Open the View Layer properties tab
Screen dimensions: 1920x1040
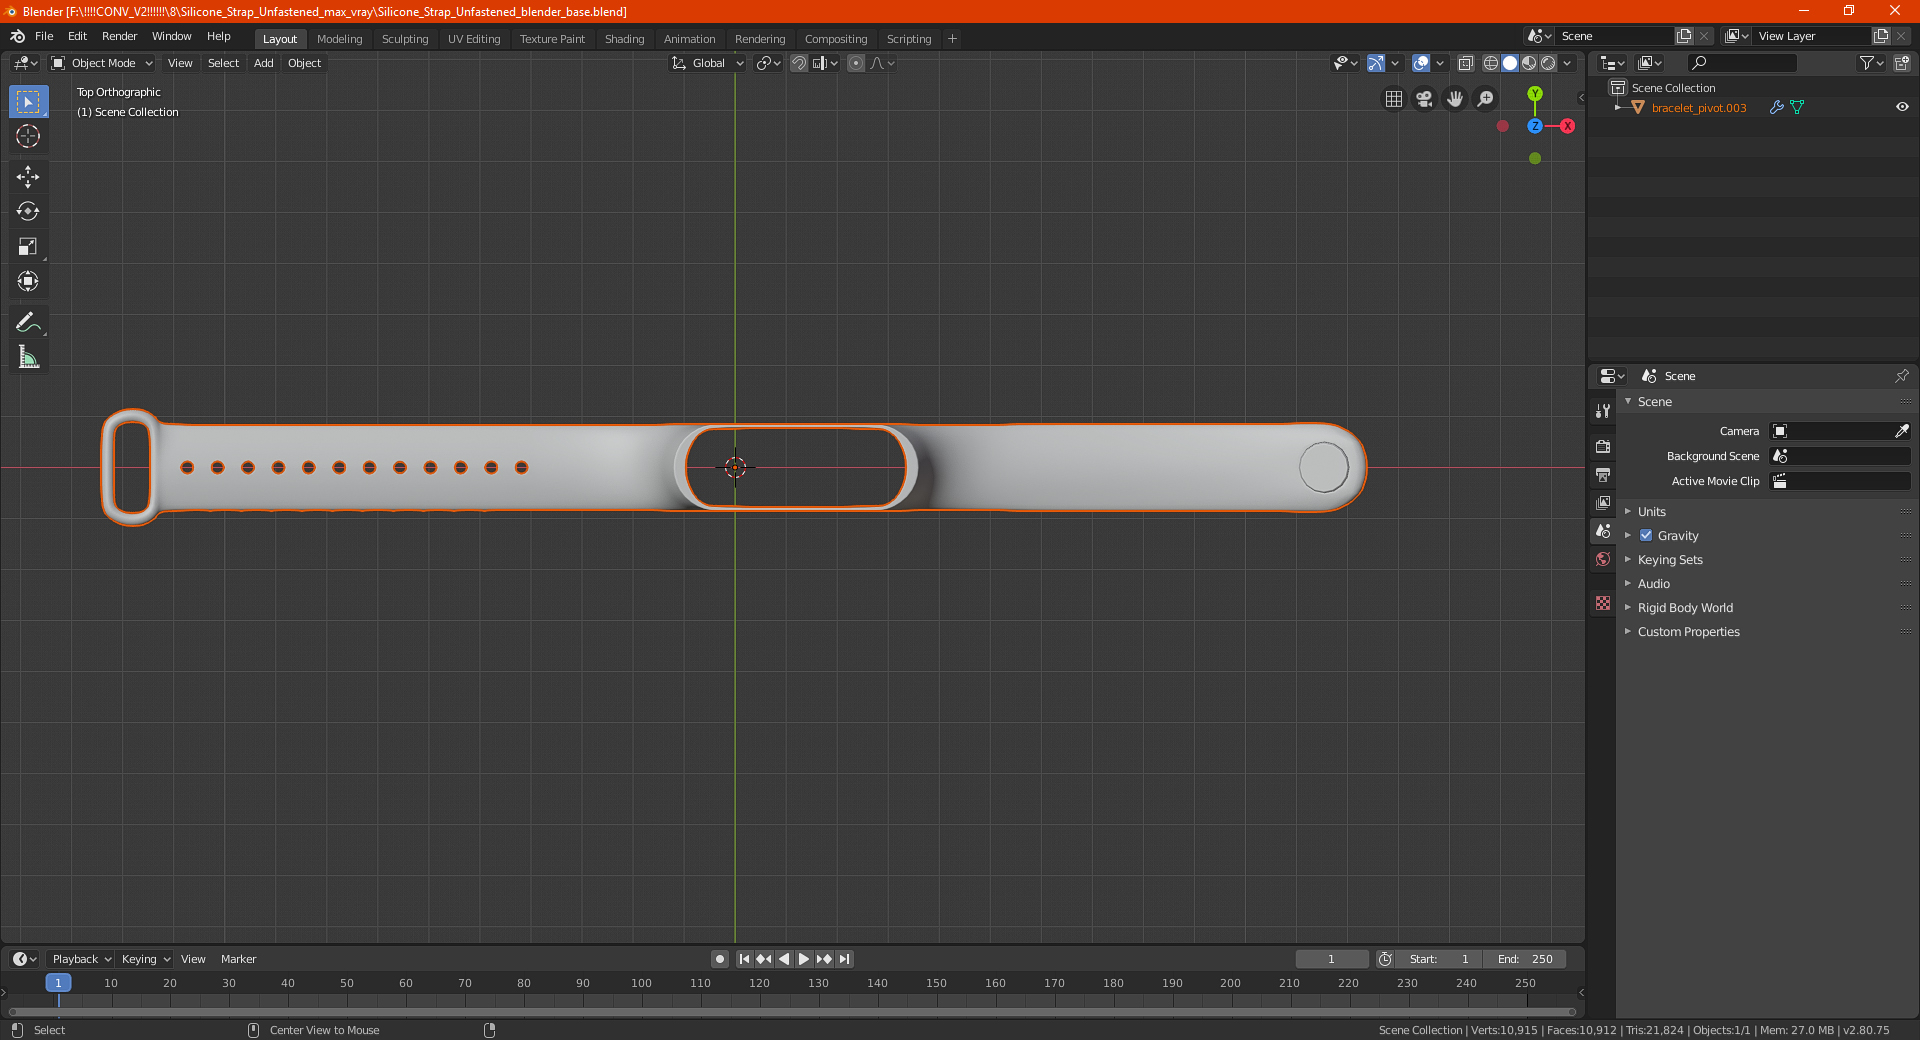tap(1603, 502)
